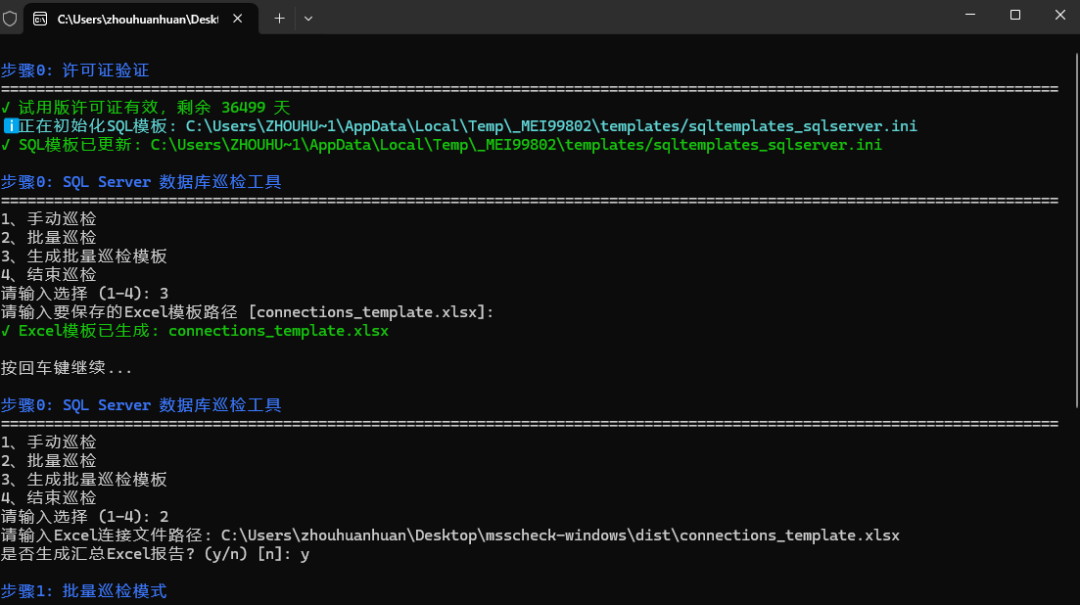This screenshot has height=605, width=1080.
Task: Click the first '2、批量巡检' menu line
Action: (49, 238)
